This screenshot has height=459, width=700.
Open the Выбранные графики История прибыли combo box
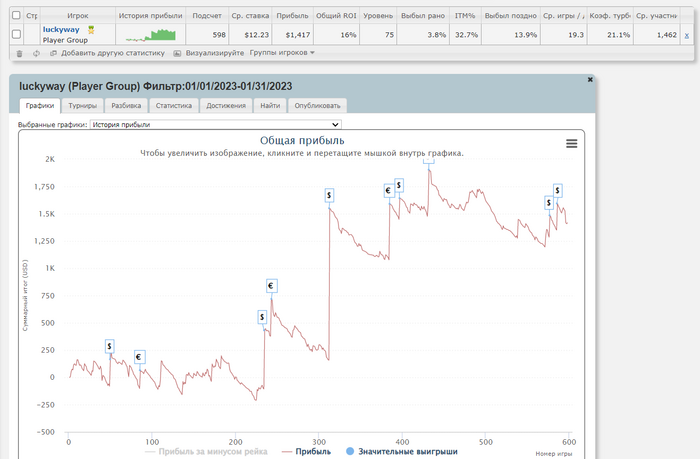216,125
